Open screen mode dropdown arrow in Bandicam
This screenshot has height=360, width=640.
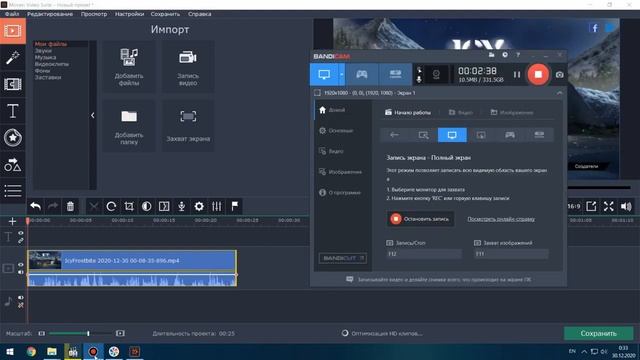(x=342, y=74)
